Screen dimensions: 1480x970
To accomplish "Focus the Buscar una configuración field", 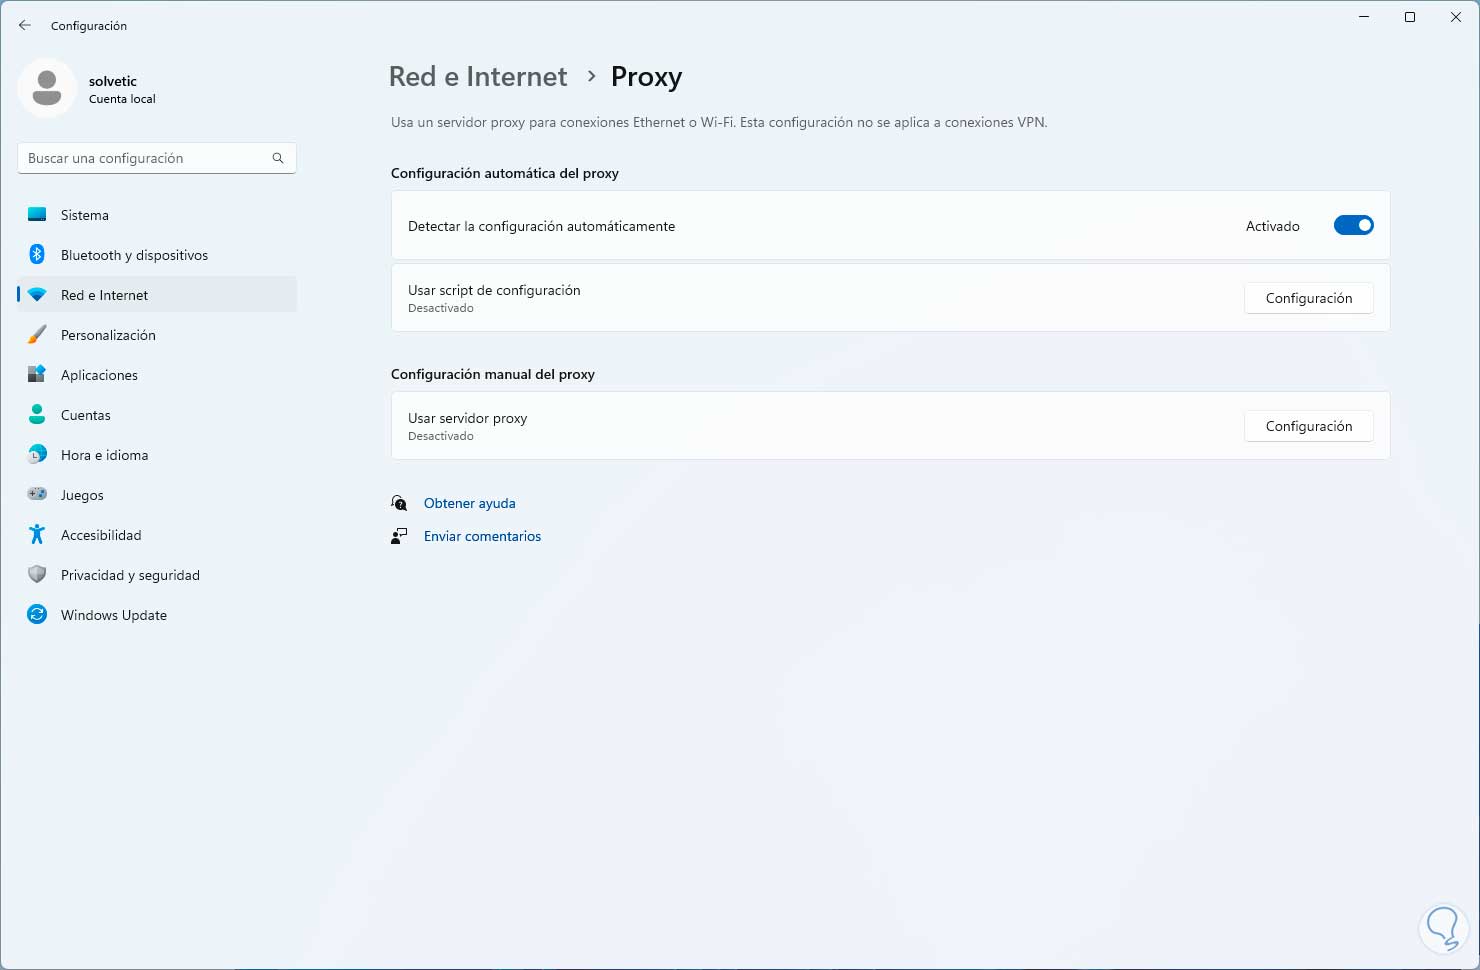I will point(145,158).
